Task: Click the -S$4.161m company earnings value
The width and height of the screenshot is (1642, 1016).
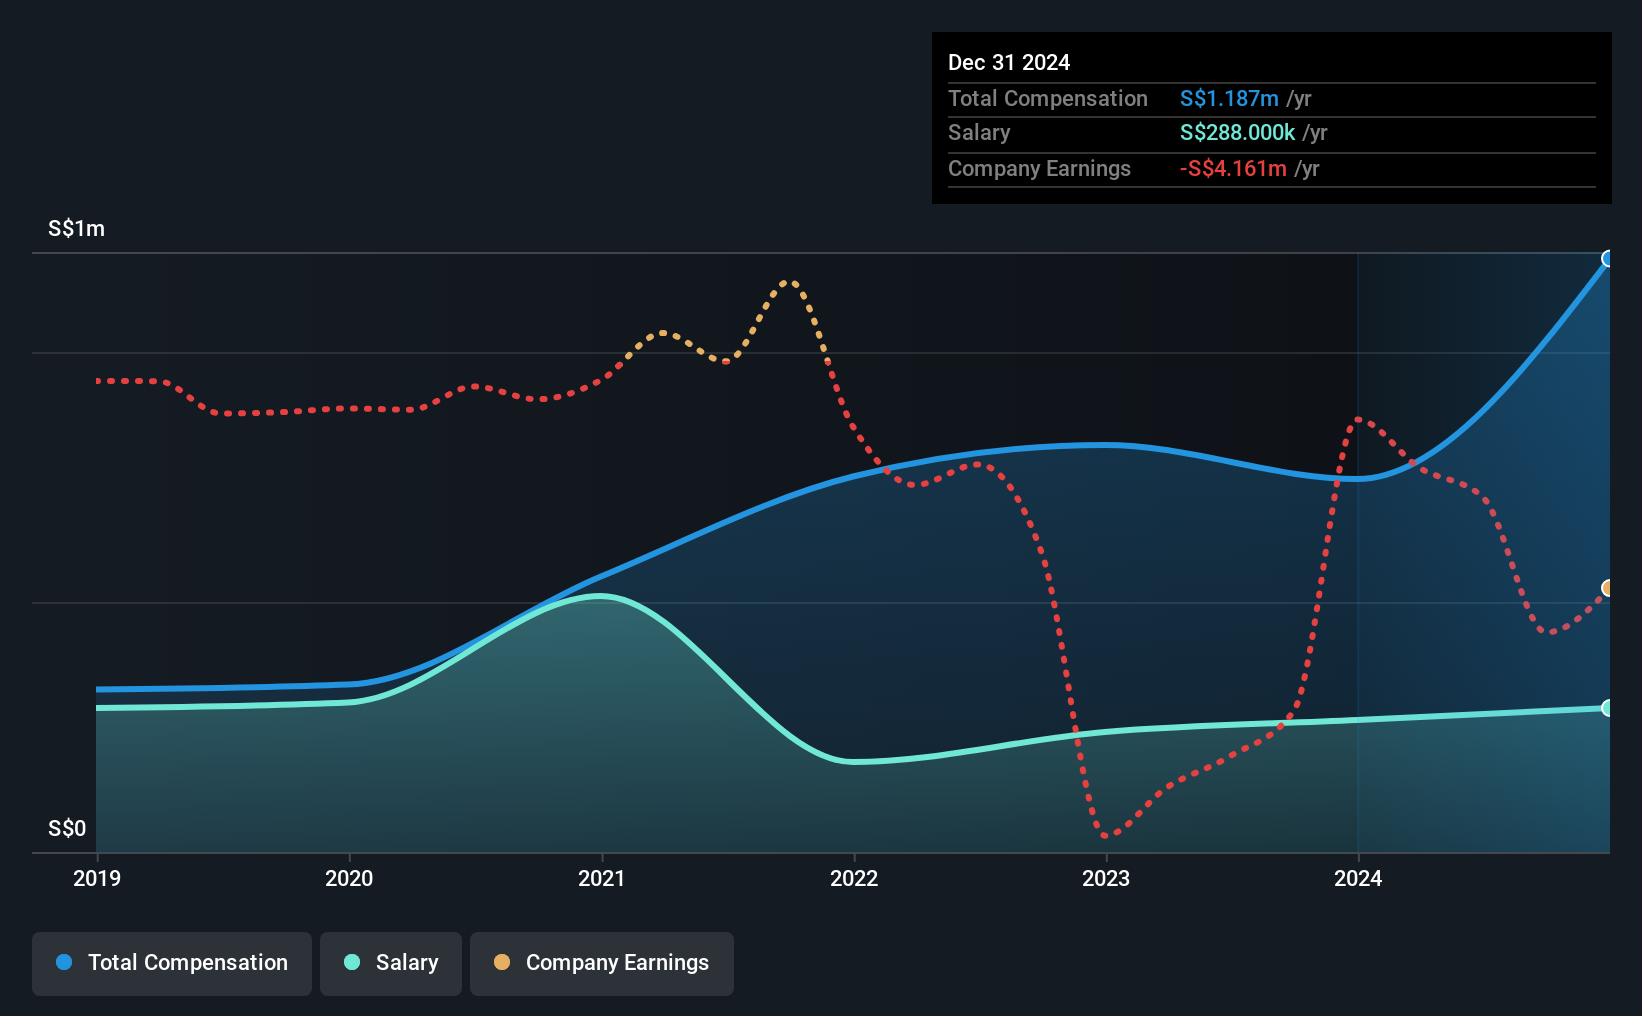Action: [1233, 168]
